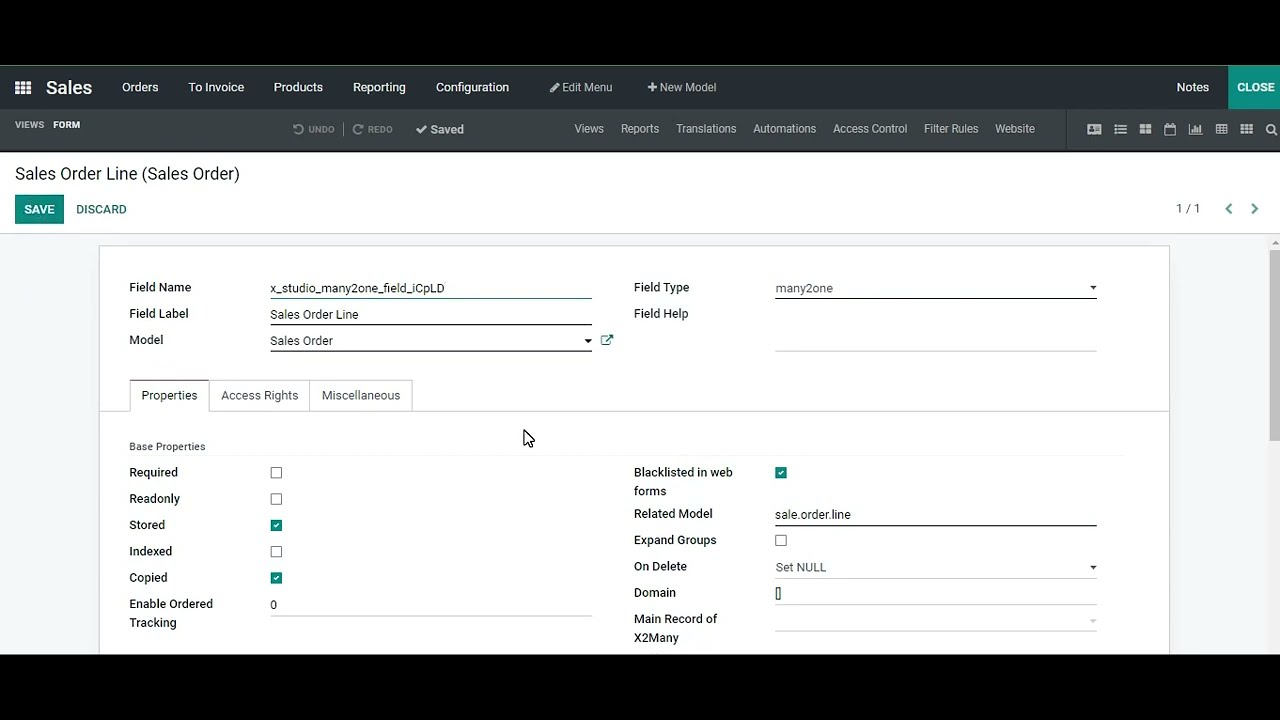This screenshot has width=1280, height=720.
Task: Switch to form view icon
Action: 1094,129
